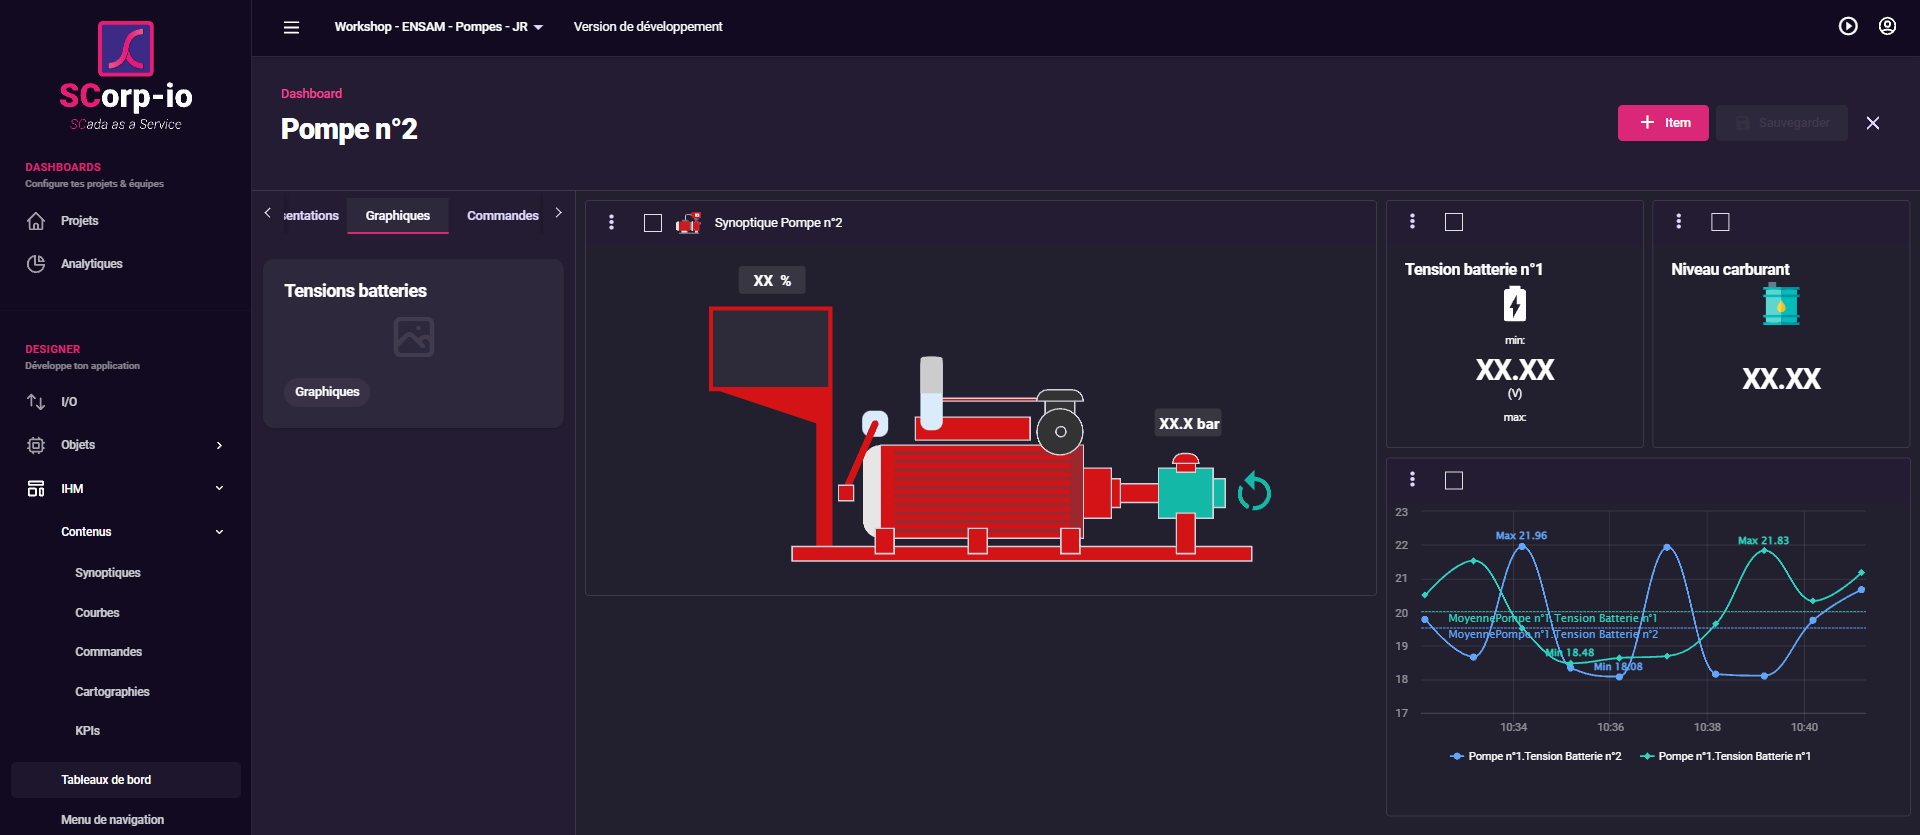Tick the Tension batterie n°1 widget checkbox
Image resolution: width=1920 pixels, height=835 pixels.
[x=1454, y=222]
